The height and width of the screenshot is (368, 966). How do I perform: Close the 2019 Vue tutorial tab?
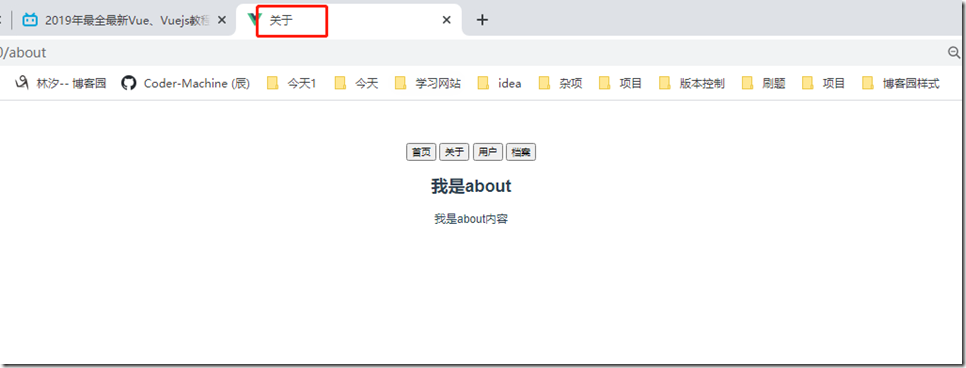point(222,20)
